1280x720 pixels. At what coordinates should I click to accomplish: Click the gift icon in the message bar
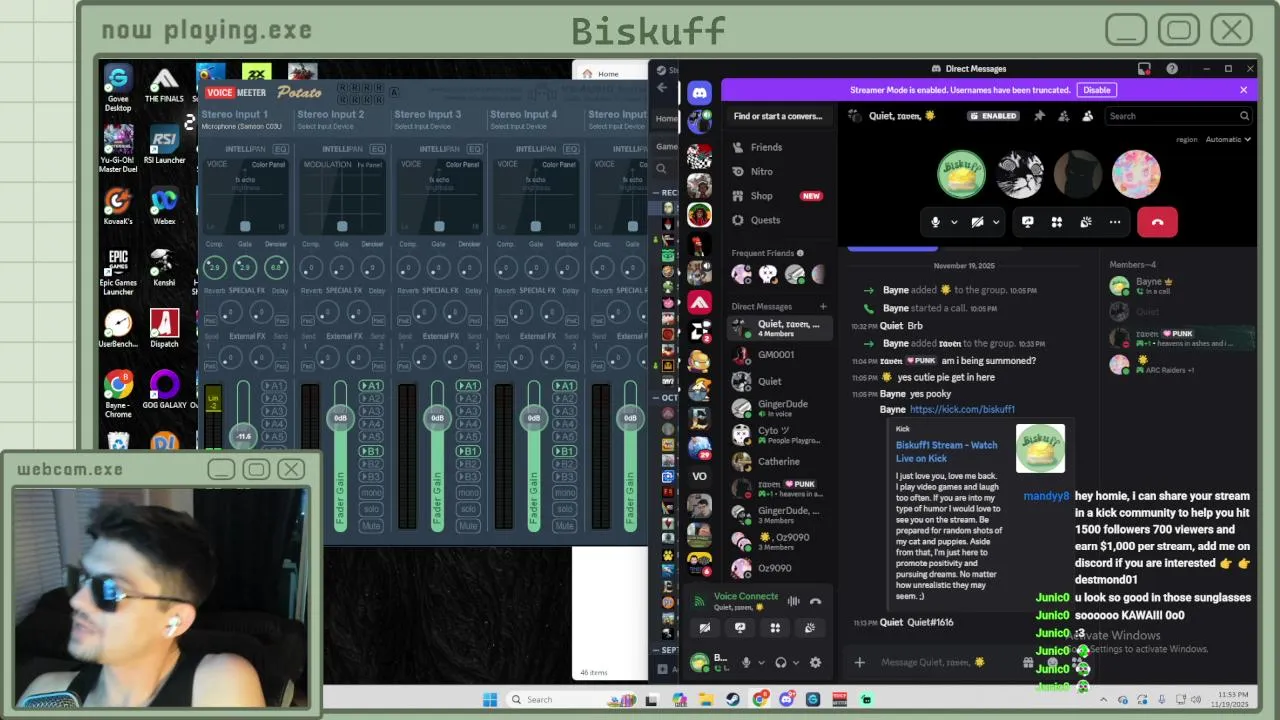point(1028,662)
